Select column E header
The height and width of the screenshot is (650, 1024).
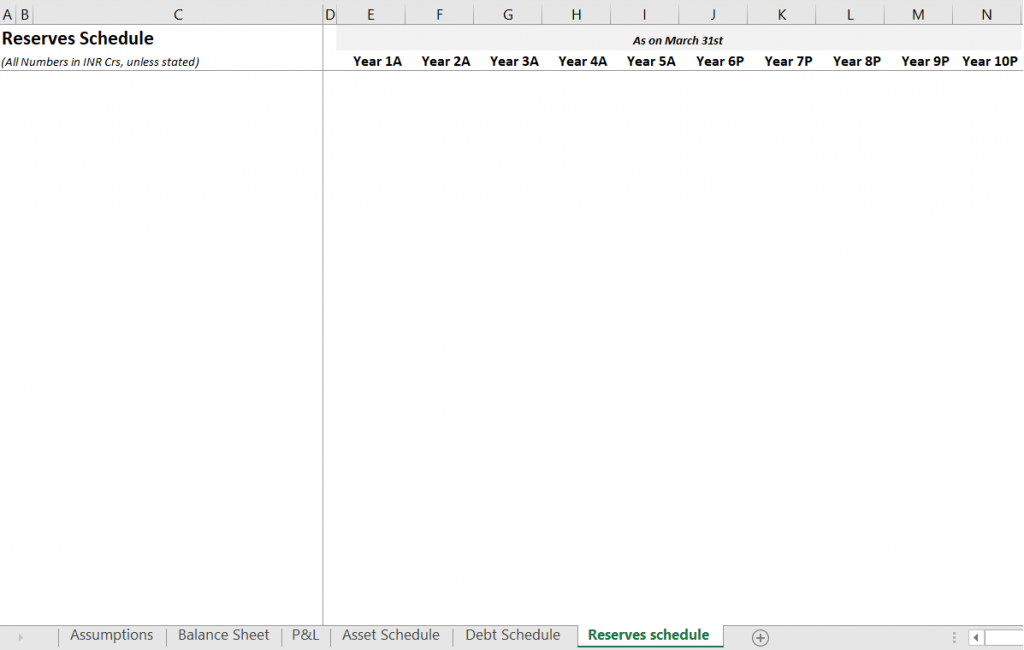tap(371, 14)
